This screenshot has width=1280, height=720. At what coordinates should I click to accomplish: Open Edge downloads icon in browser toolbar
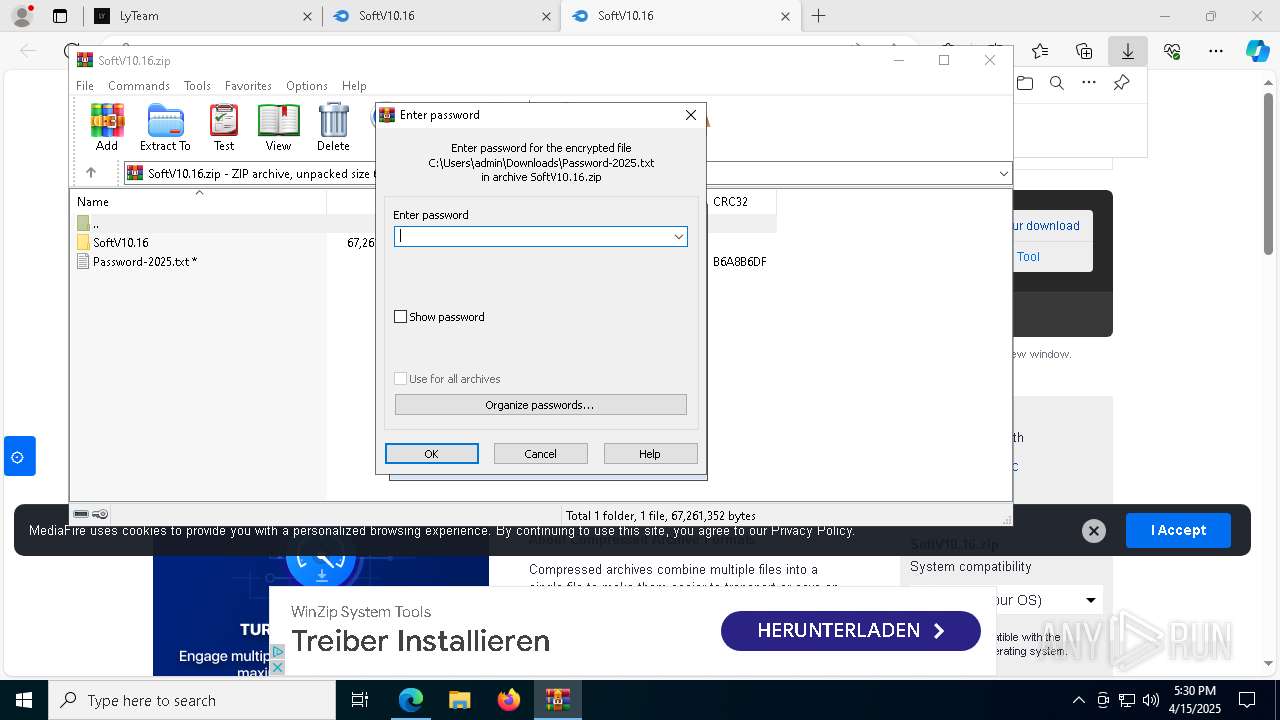point(1127,51)
